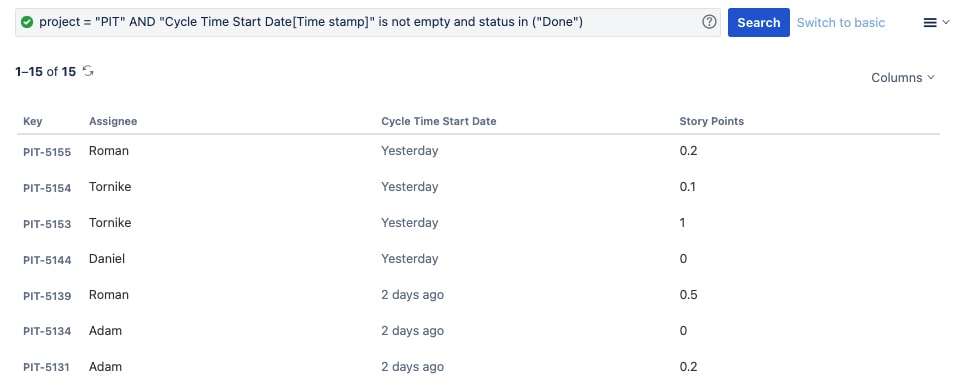The image size is (962, 392).
Task: Click the blue Search button
Action: [x=758, y=23]
